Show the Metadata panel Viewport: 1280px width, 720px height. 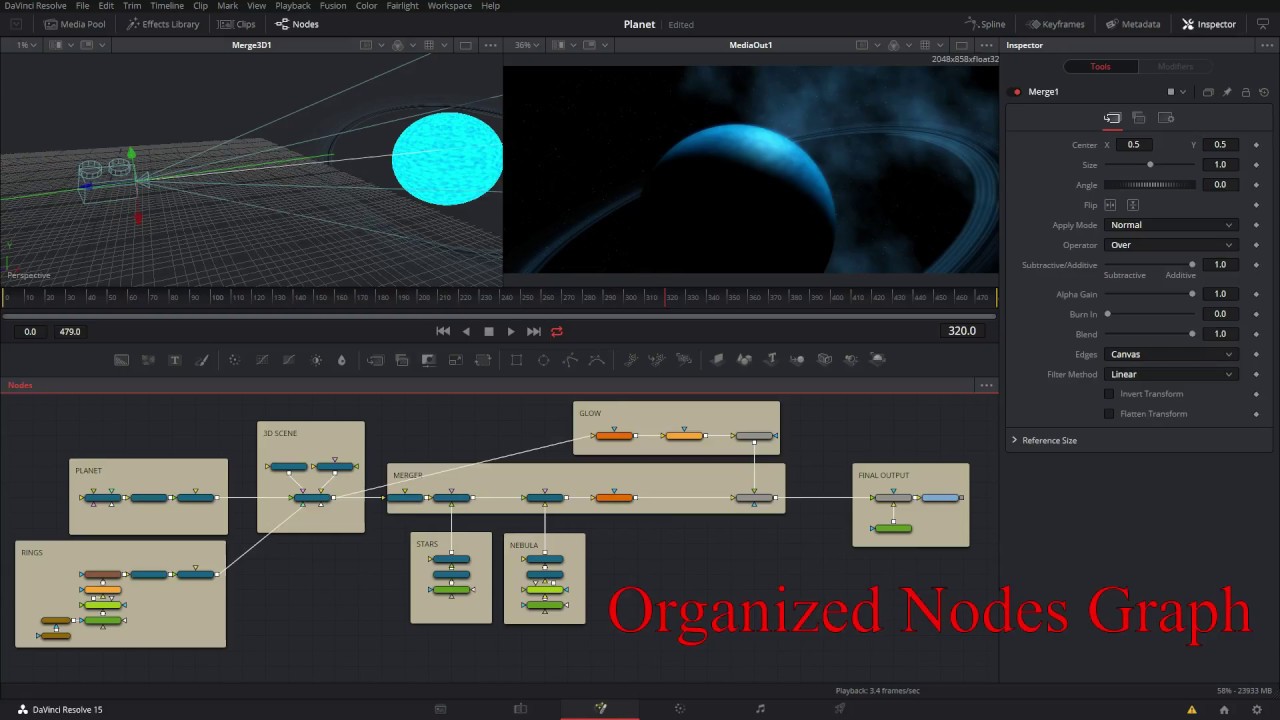coord(1133,24)
